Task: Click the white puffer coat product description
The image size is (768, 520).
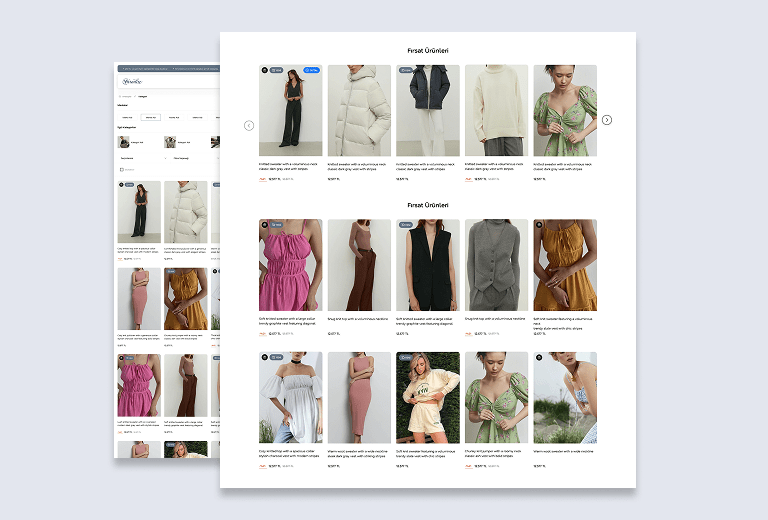Action: [359, 166]
